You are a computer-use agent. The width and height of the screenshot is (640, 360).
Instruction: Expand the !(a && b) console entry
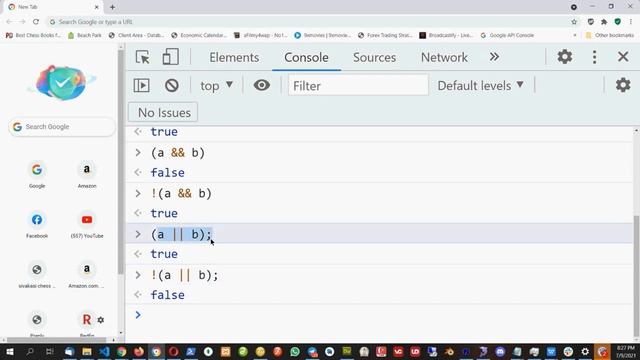[138, 193]
